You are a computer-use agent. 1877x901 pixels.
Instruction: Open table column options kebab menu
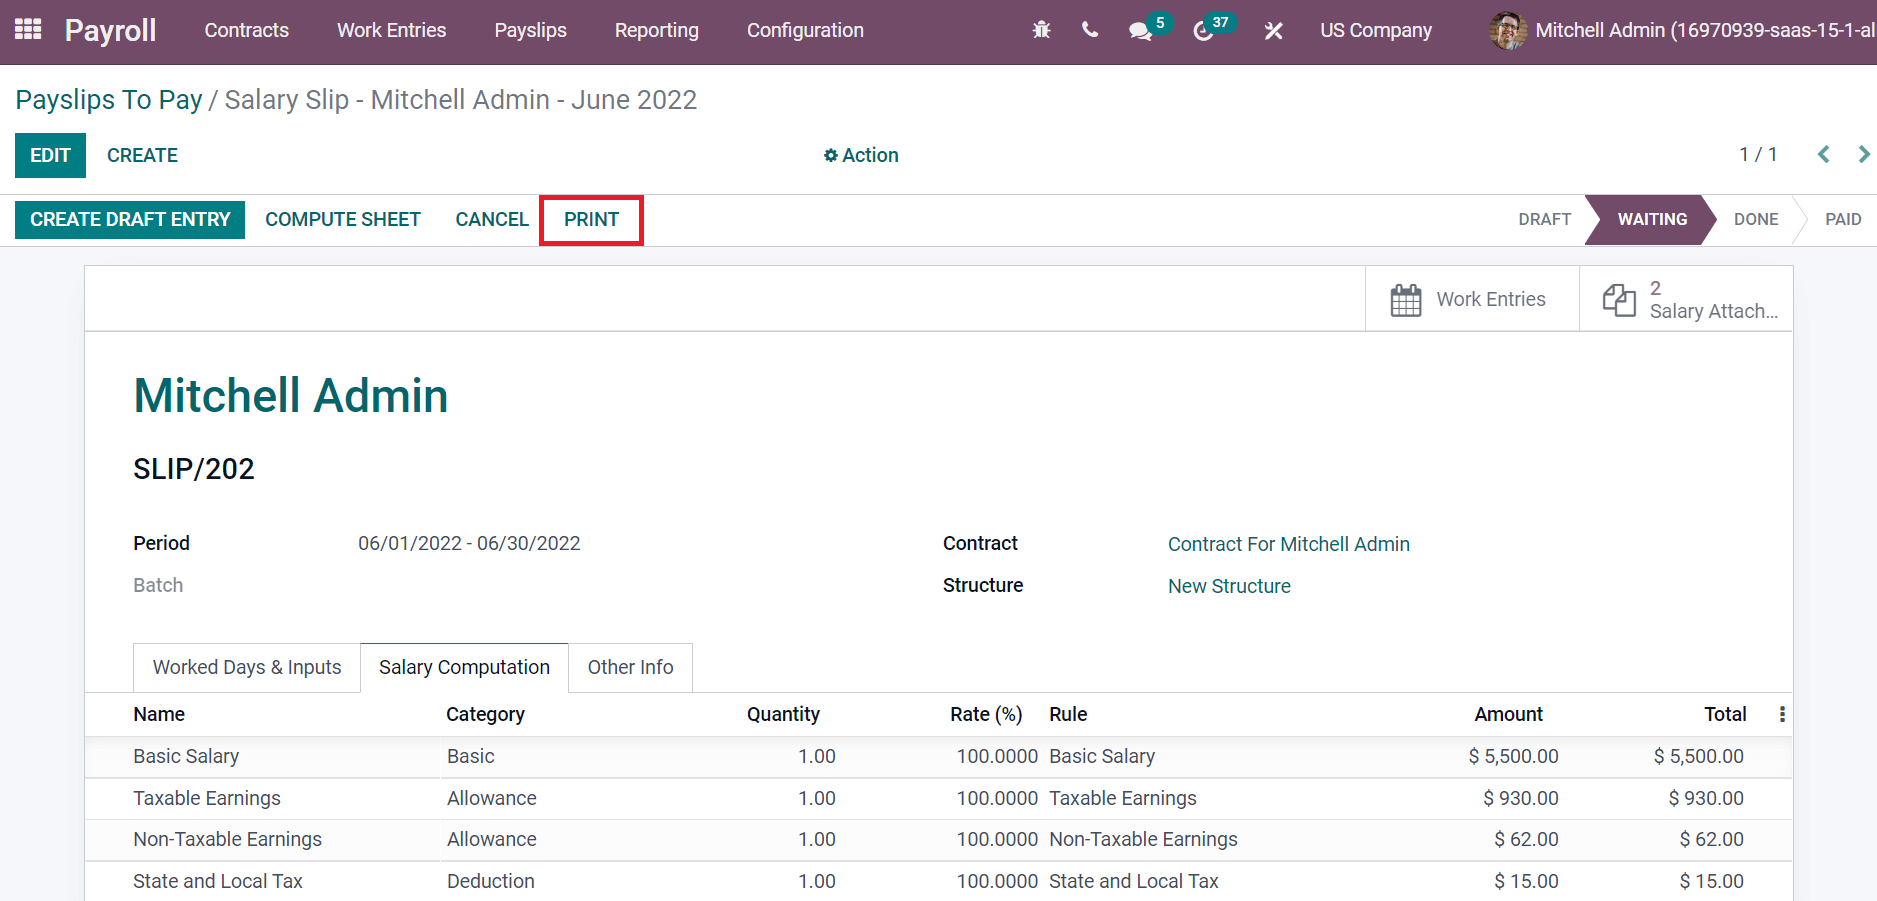[x=1782, y=714]
